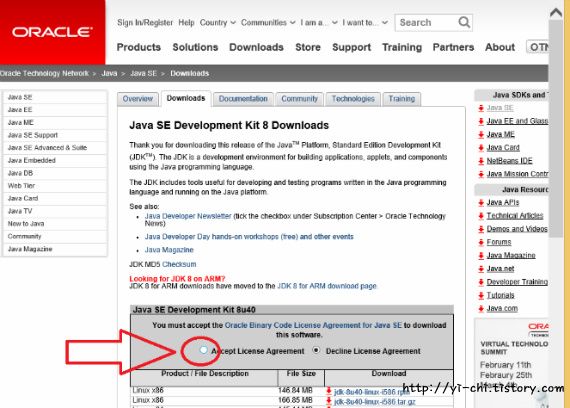Click the red download arrow beside Java SE
This screenshot has width=570, height=408.
pos(481,108)
